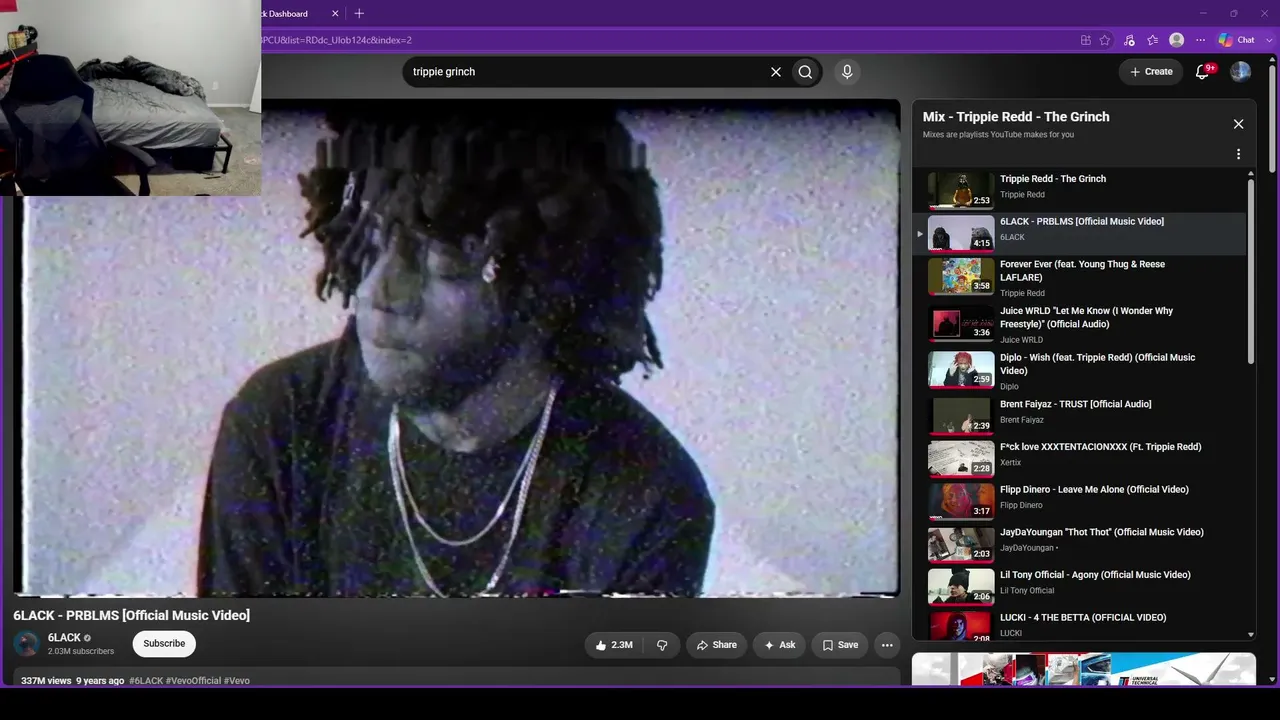Close the Mix playlist panel
The image size is (1280, 720).
(1238, 124)
